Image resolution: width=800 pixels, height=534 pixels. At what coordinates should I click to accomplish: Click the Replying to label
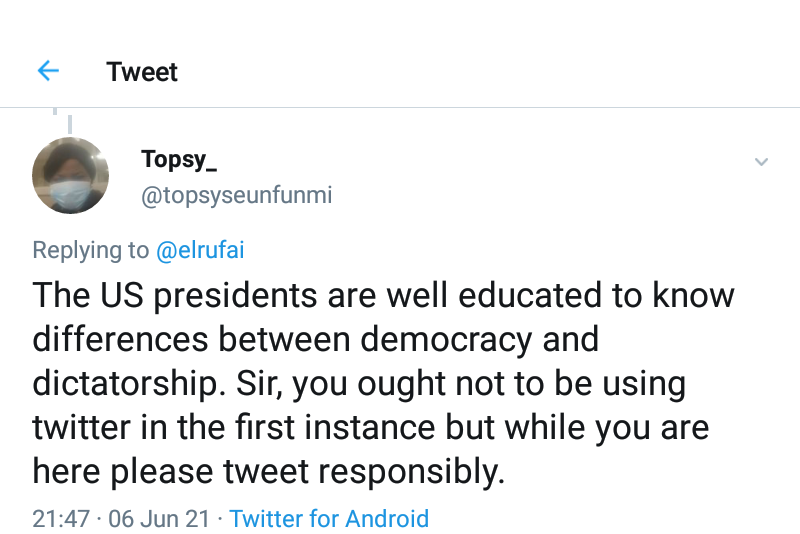click(88, 250)
